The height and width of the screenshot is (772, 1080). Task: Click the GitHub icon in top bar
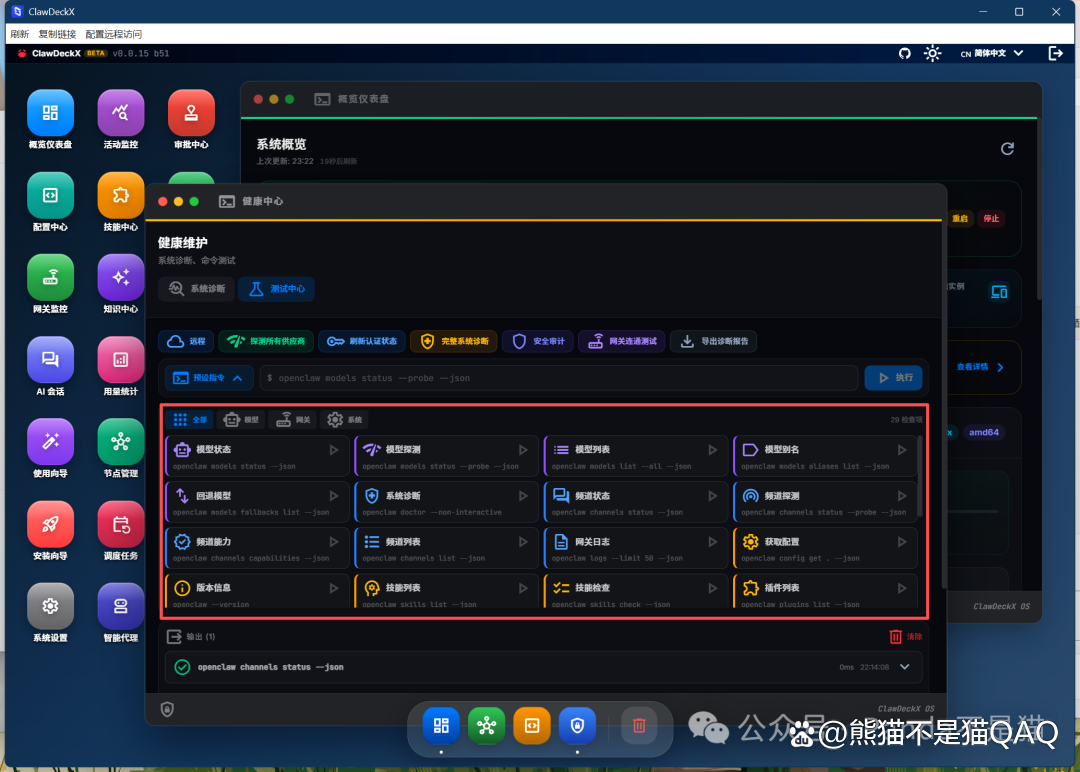point(905,53)
